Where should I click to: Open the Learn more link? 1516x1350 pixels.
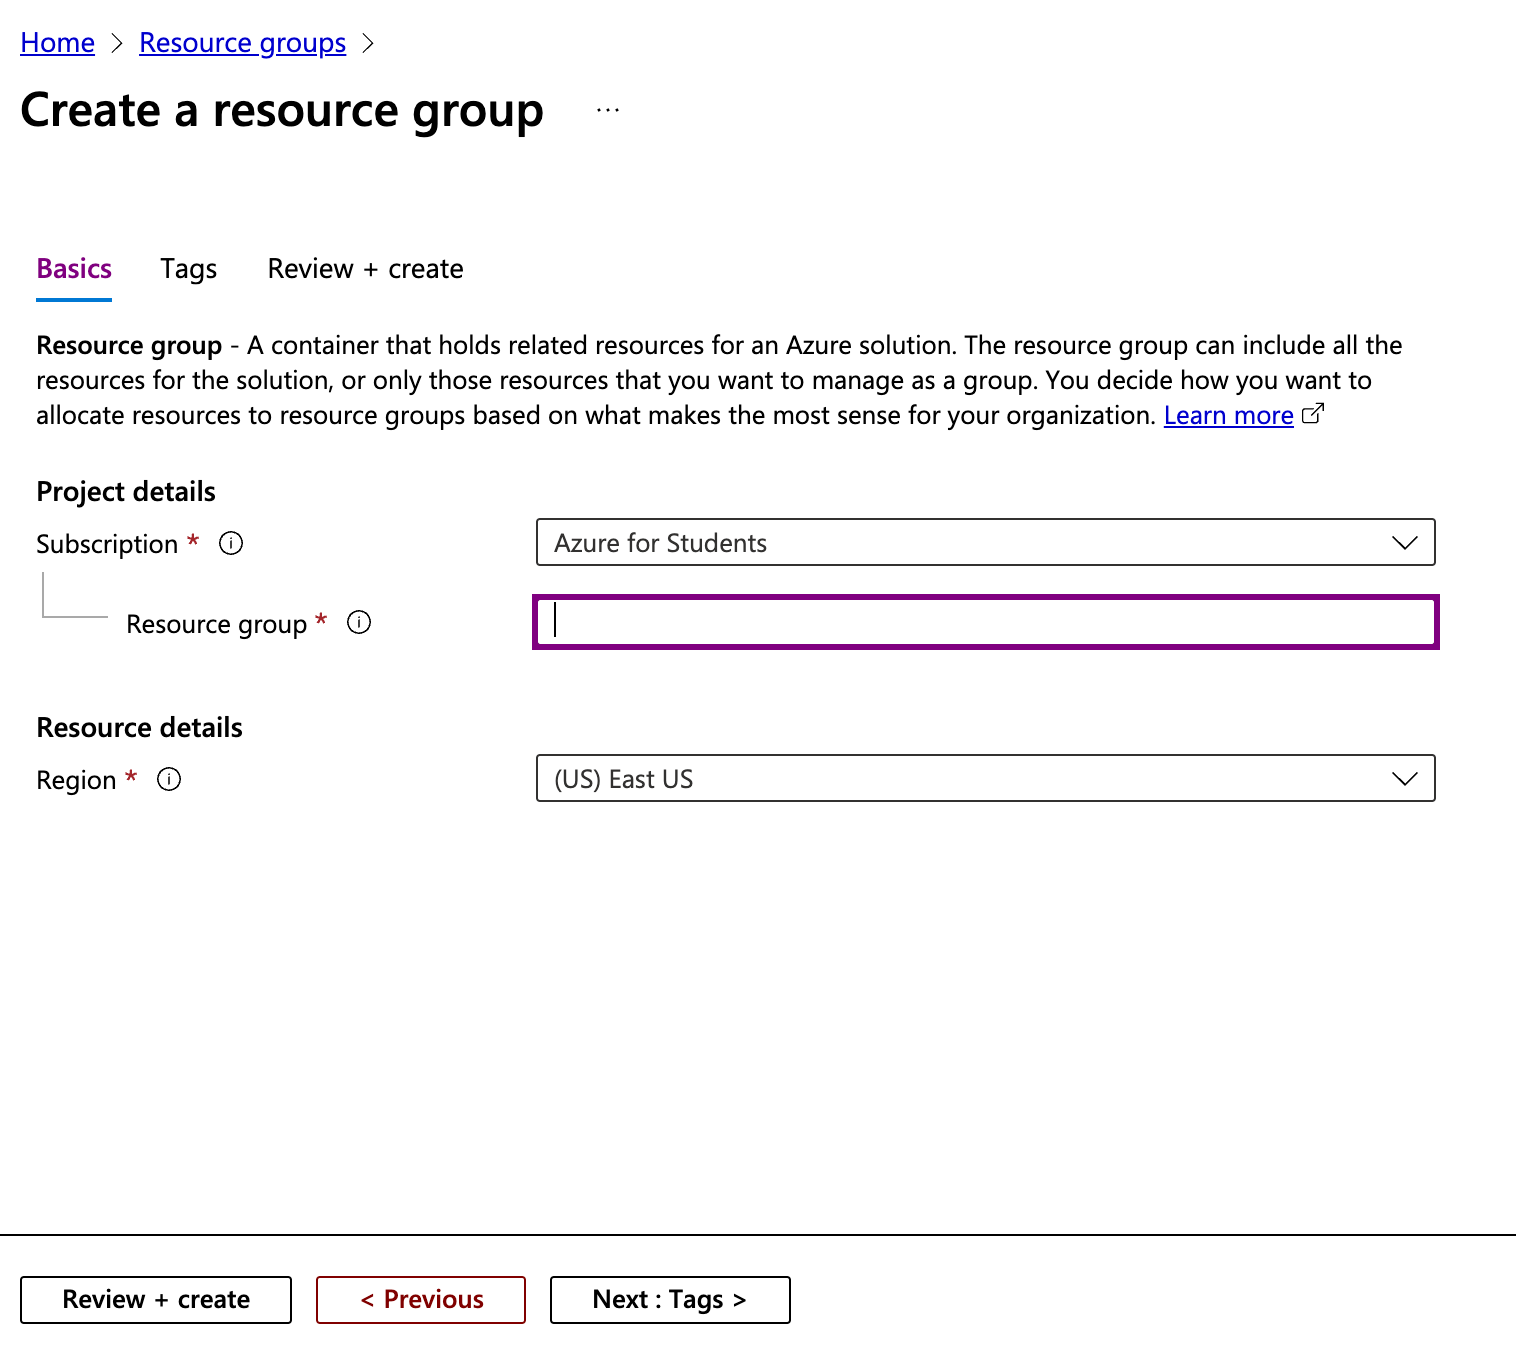pos(1228,414)
